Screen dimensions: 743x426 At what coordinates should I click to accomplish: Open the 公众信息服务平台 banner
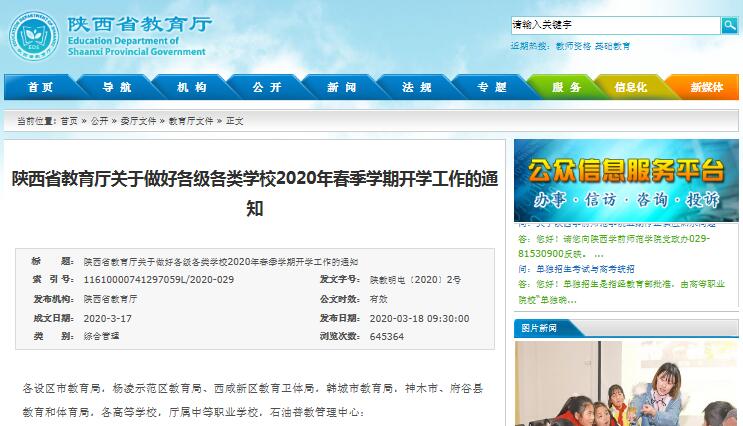[x=626, y=181]
